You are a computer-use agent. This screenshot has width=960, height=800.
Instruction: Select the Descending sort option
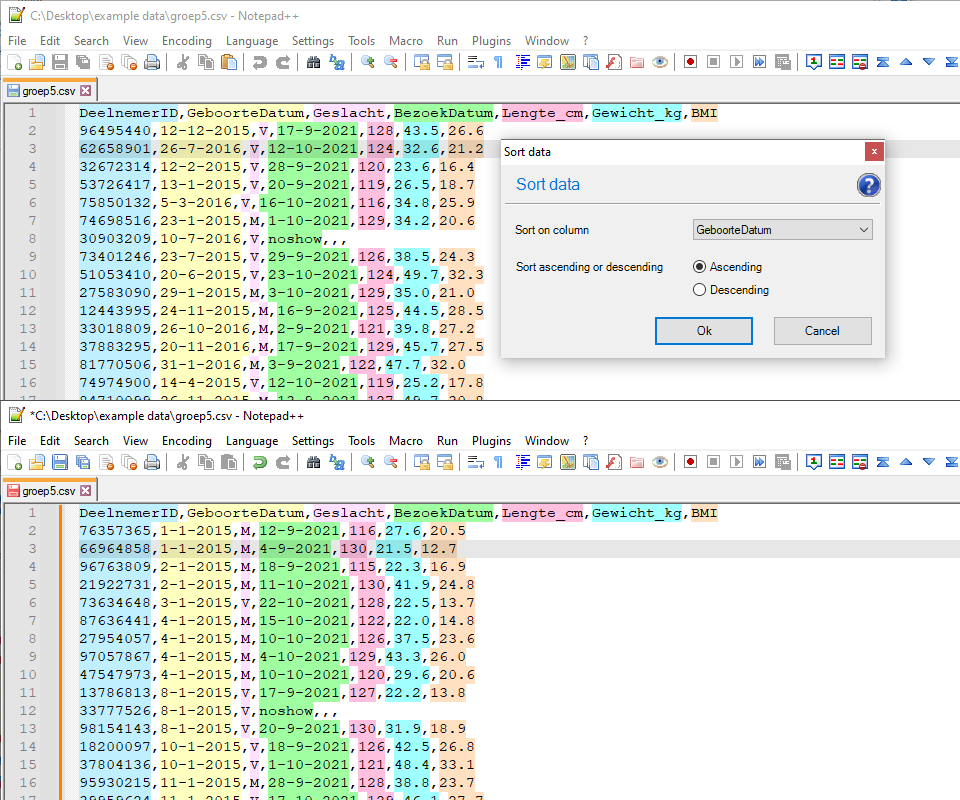(x=700, y=290)
